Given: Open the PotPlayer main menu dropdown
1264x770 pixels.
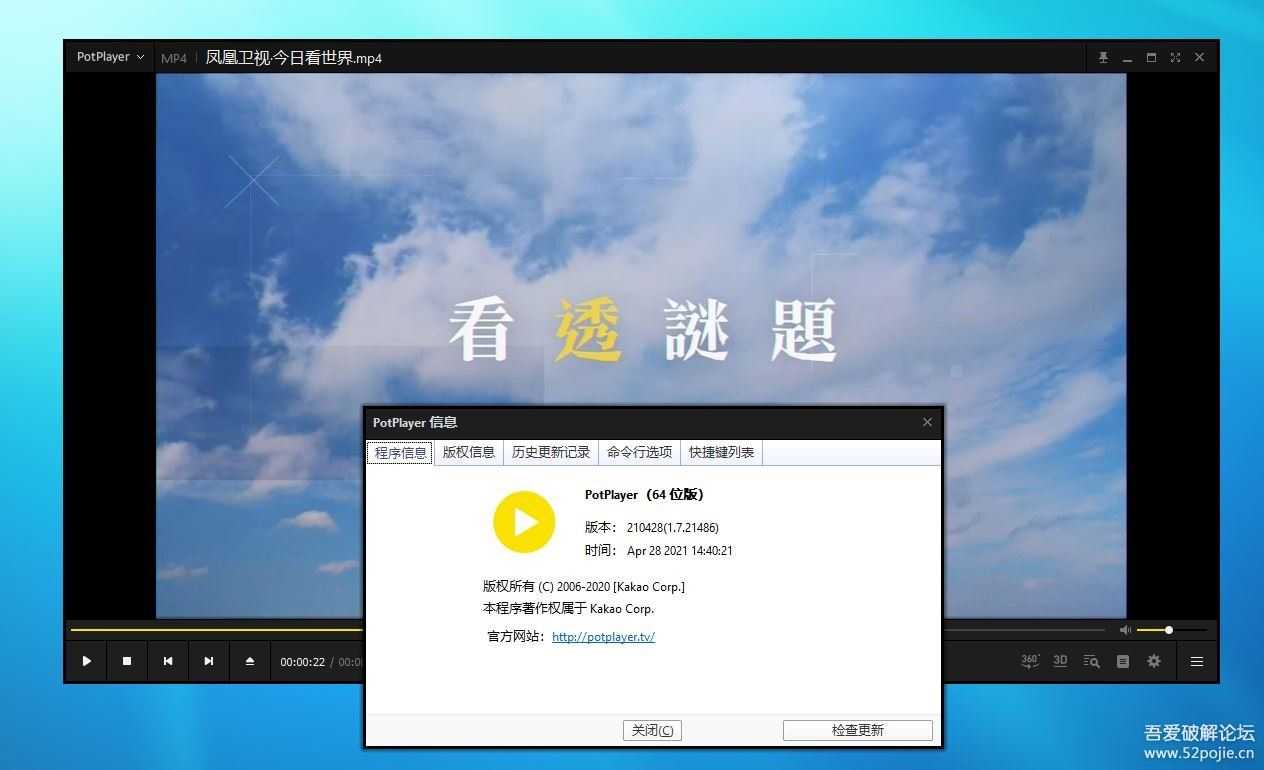Looking at the screenshot, I should (110, 57).
